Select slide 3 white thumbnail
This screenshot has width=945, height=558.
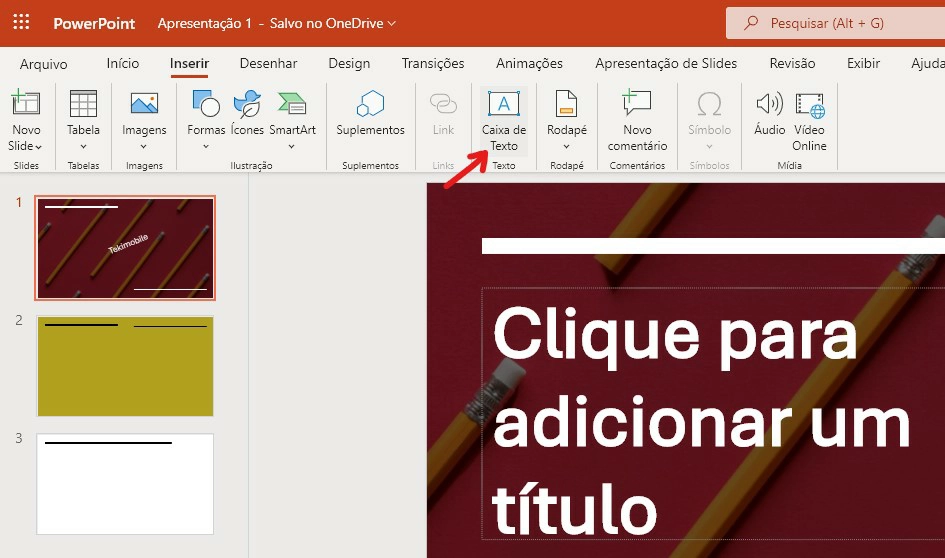pos(125,484)
